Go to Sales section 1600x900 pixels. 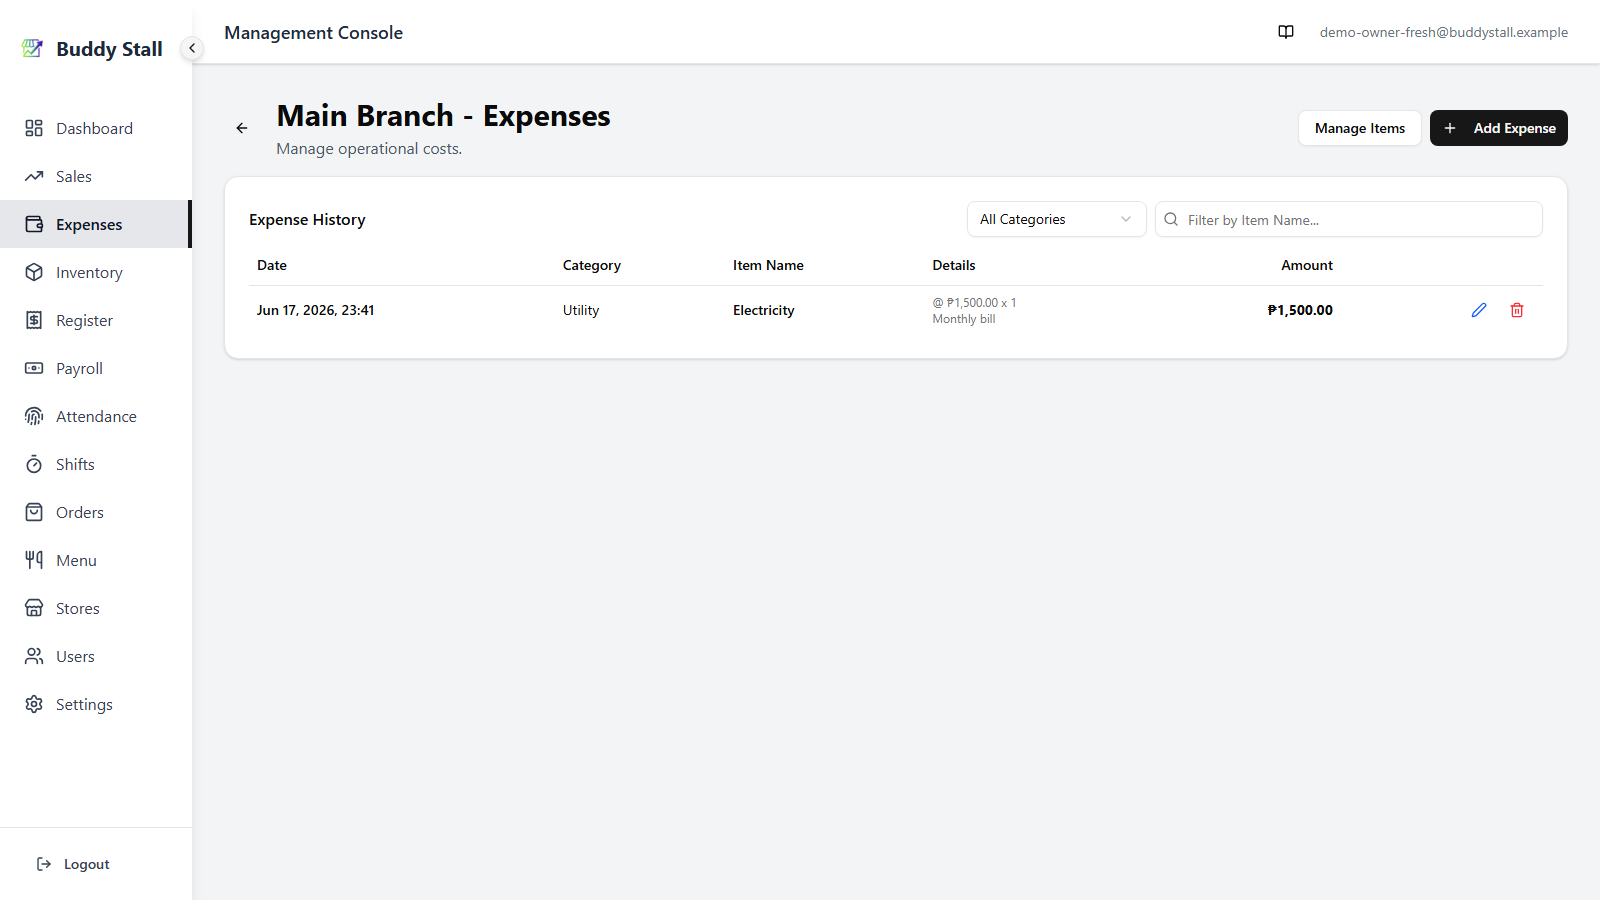coord(96,176)
